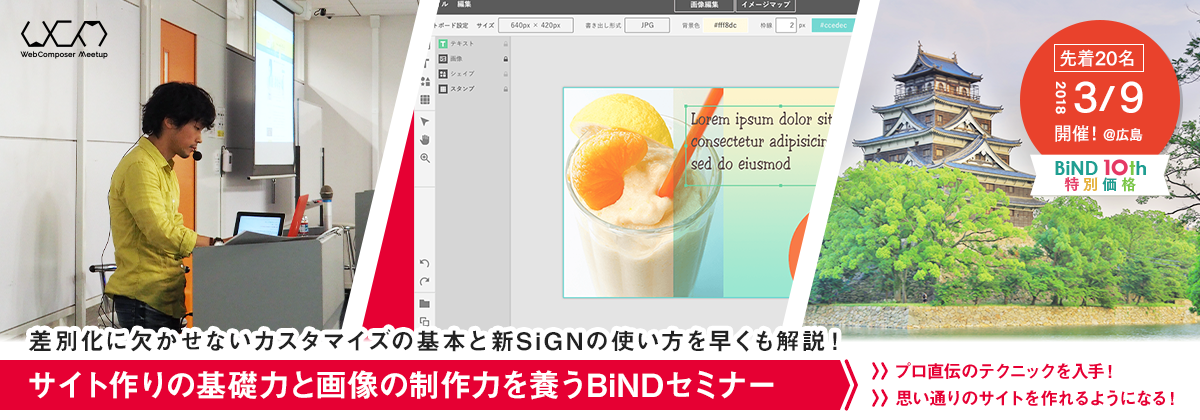The width and height of the screenshot is (1200, 420).
Task: Click the duplicate copy icon below folder
Action: pos(425,321)
